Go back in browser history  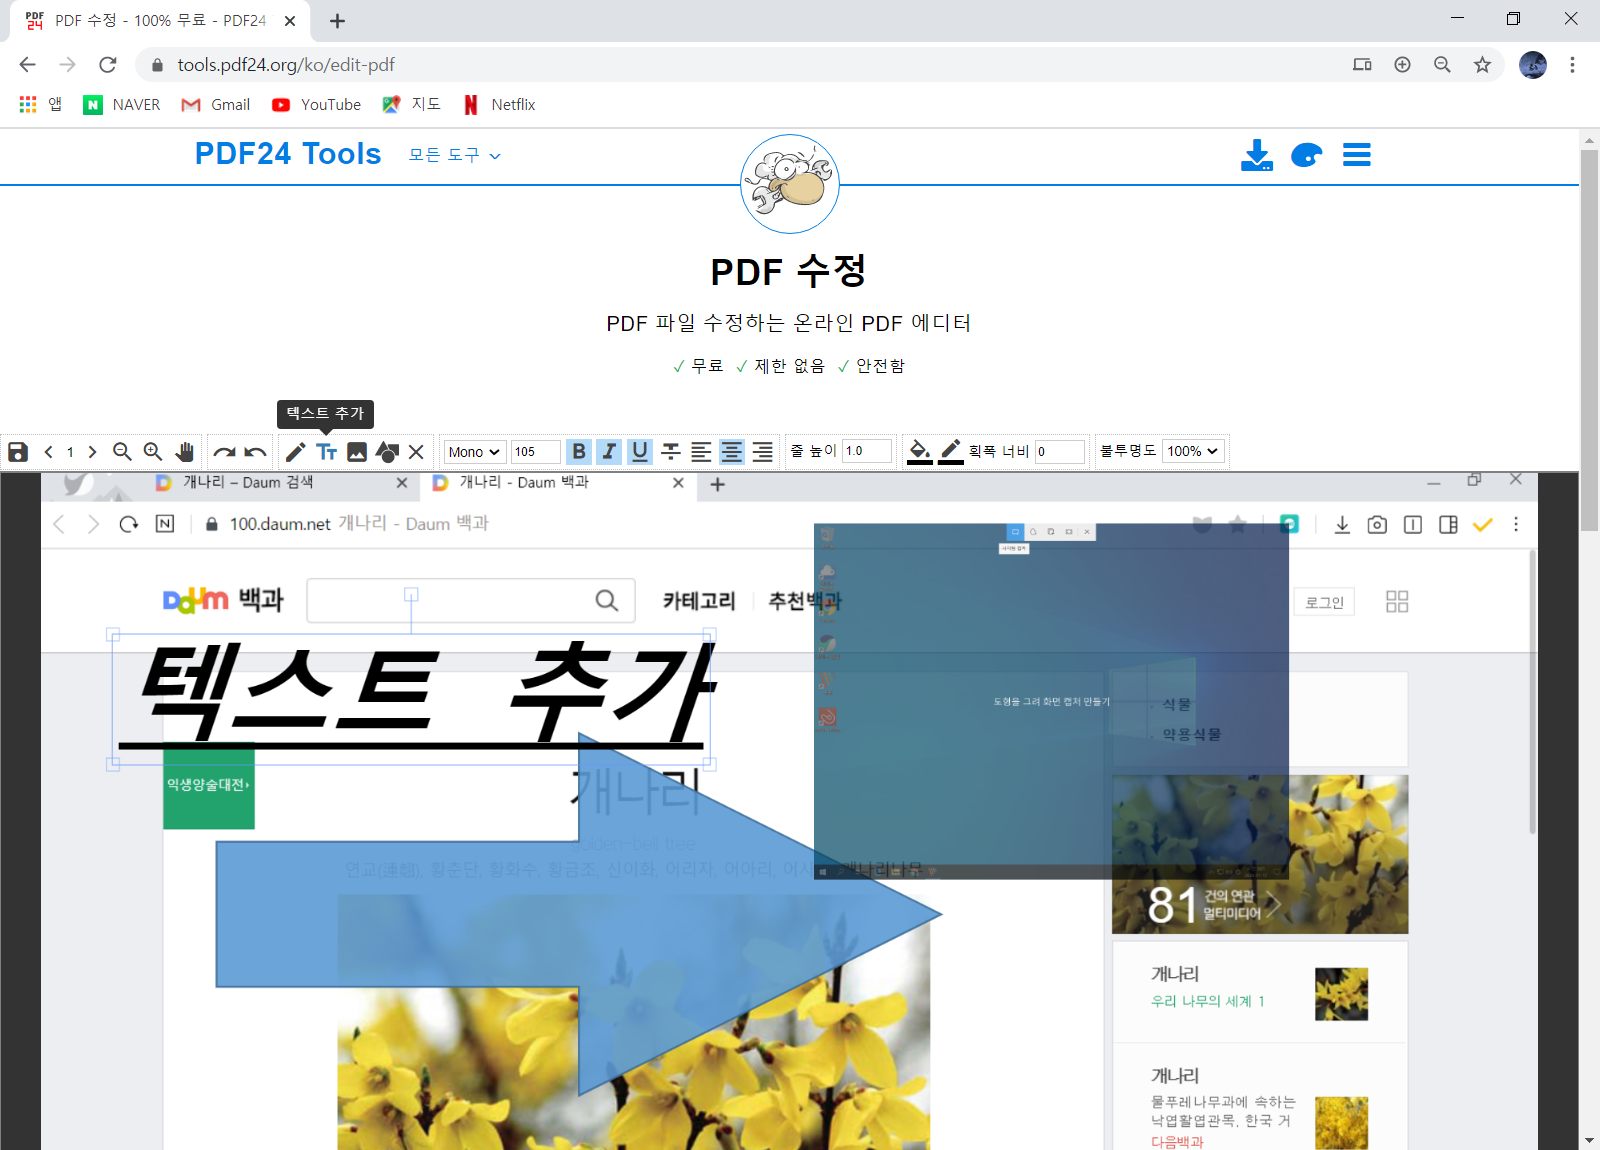pos(27,65)
